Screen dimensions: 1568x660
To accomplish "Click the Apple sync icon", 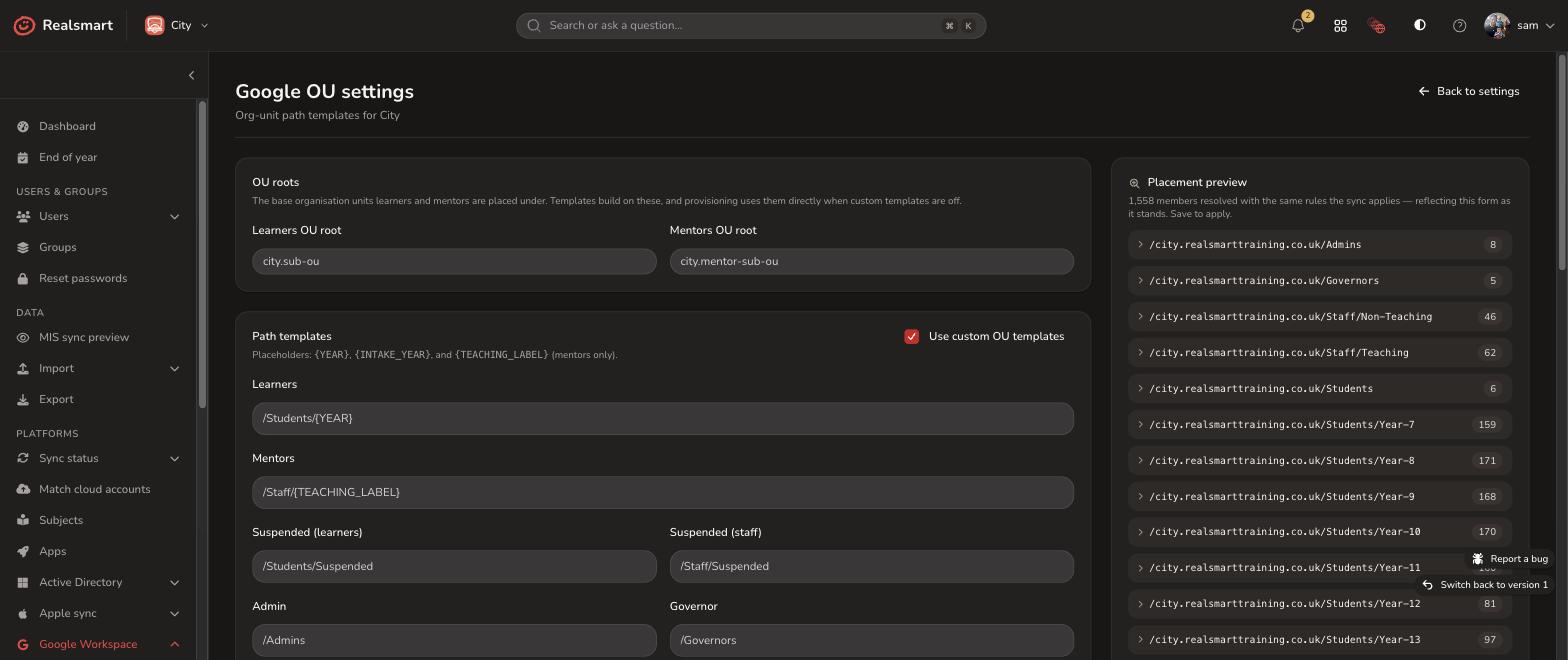I will pyautogui.click(x=23, y=613).
